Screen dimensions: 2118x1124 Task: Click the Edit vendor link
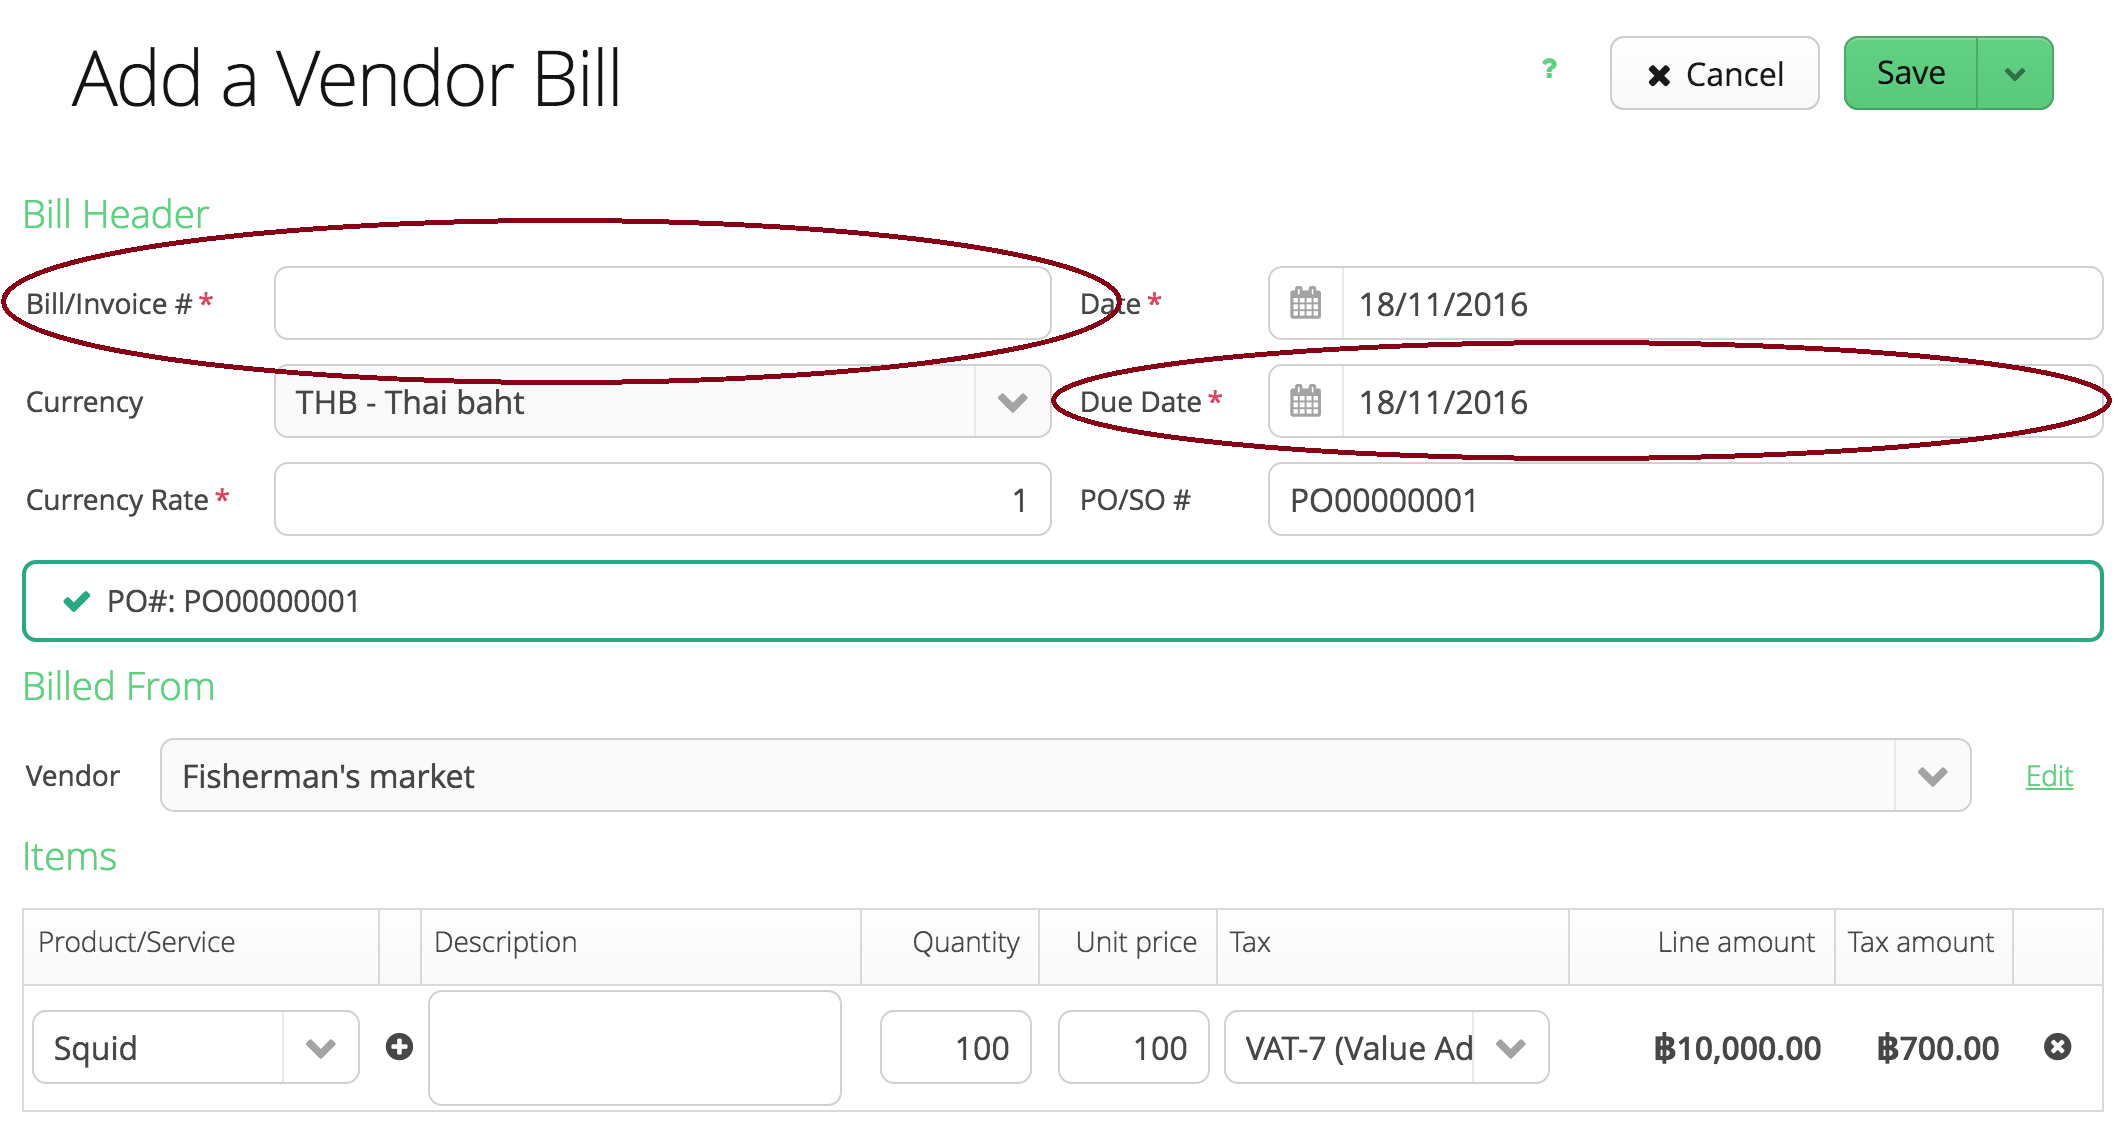coord(2049,776)
